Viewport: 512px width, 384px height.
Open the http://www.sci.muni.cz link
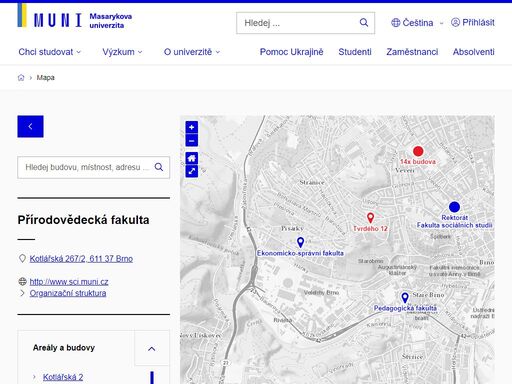69,282
